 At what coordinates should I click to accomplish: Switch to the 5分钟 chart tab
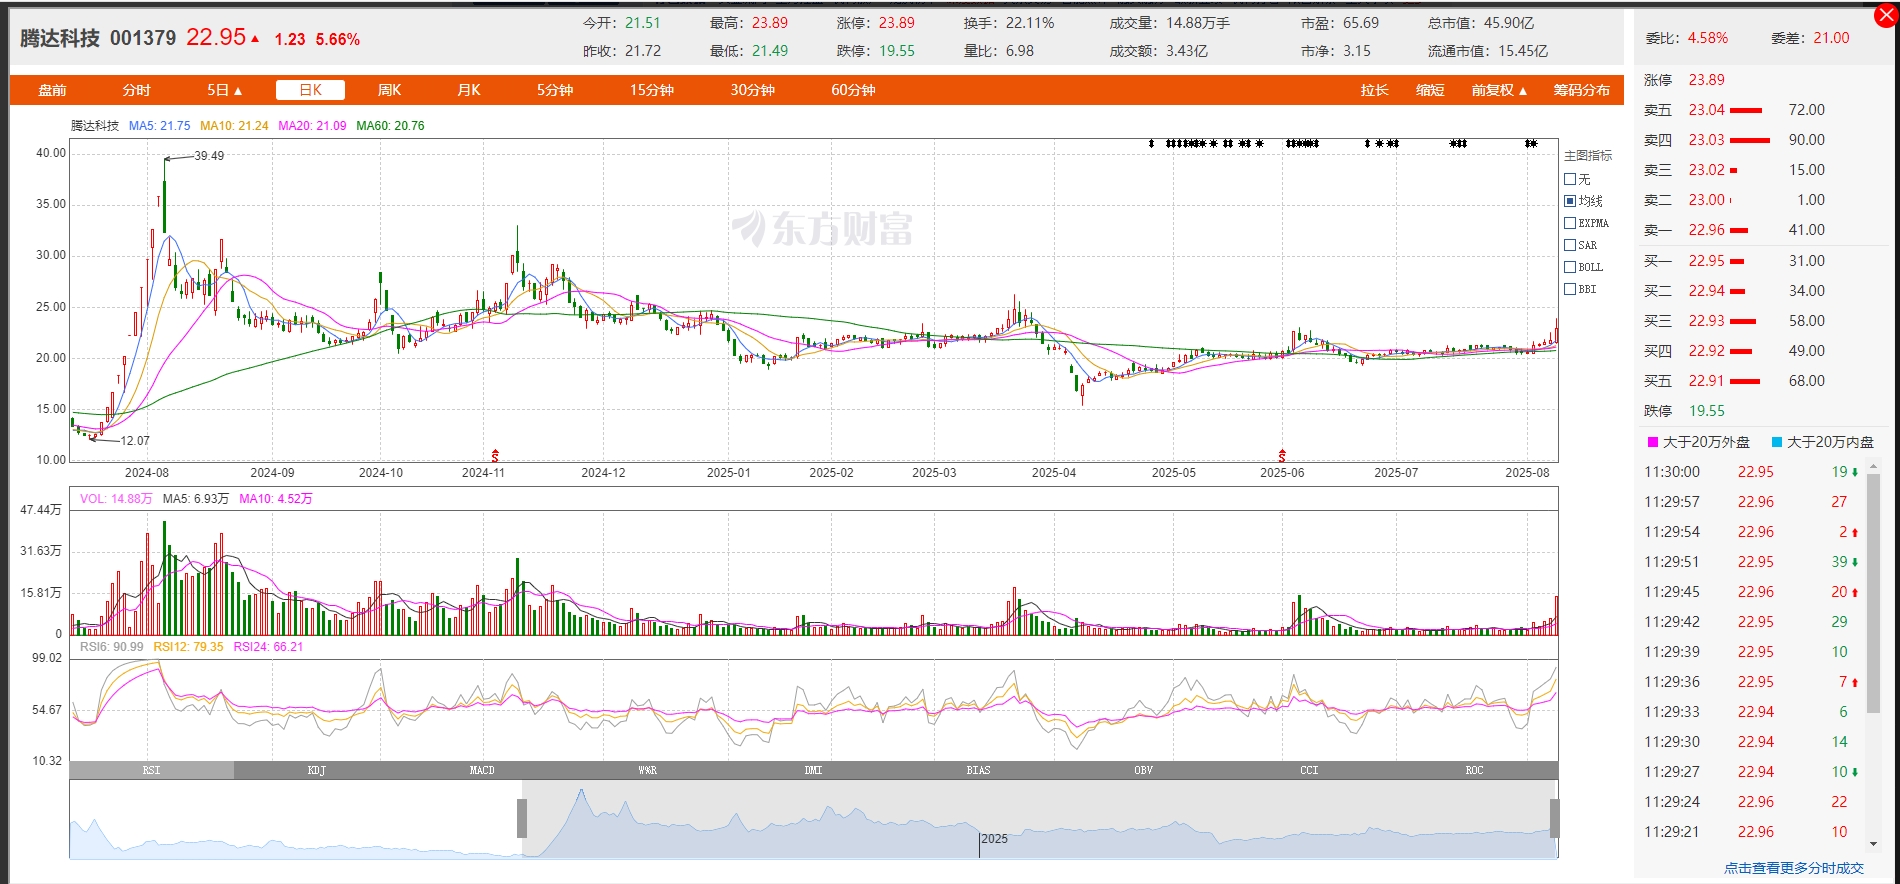point(555,90)
